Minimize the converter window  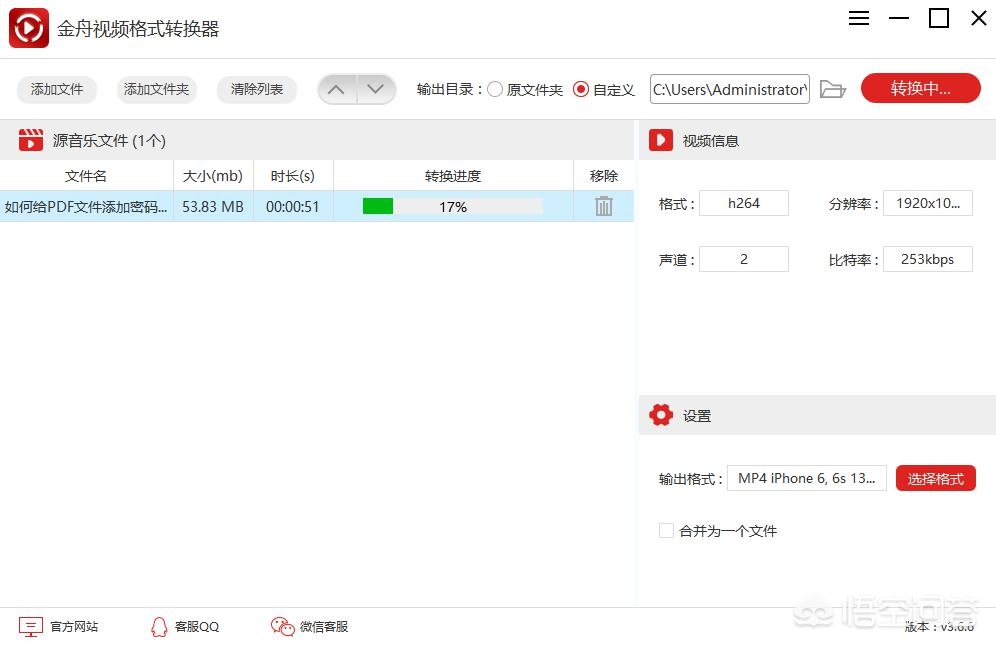[x=899, y=18]
